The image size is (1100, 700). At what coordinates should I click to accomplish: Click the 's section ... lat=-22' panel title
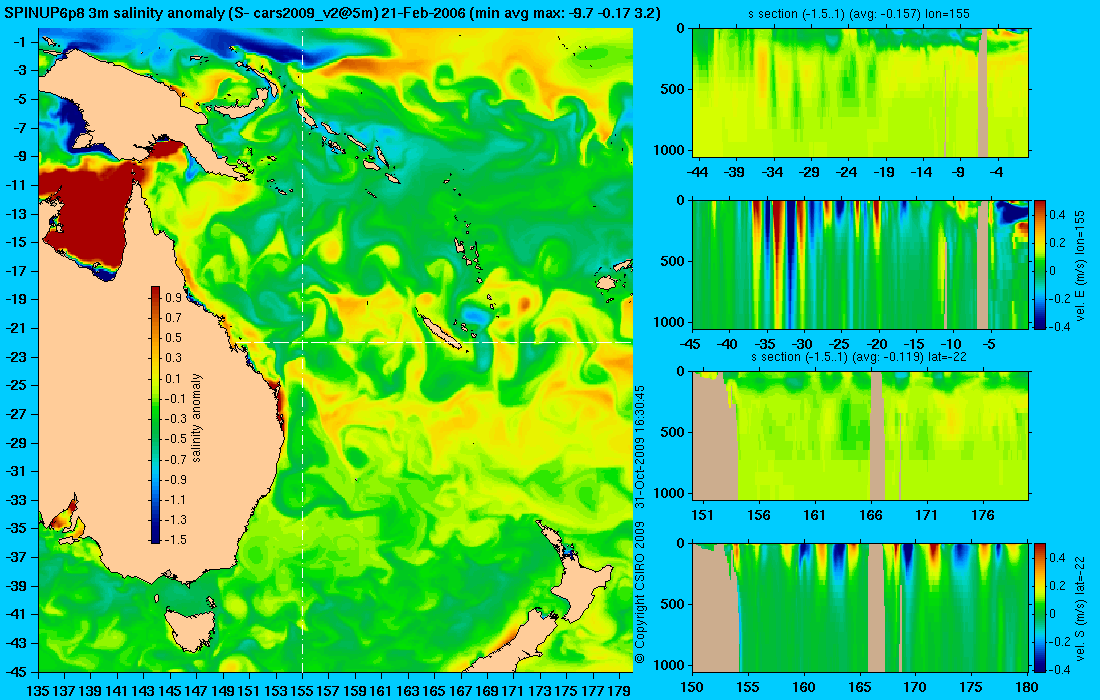point(859,357)
